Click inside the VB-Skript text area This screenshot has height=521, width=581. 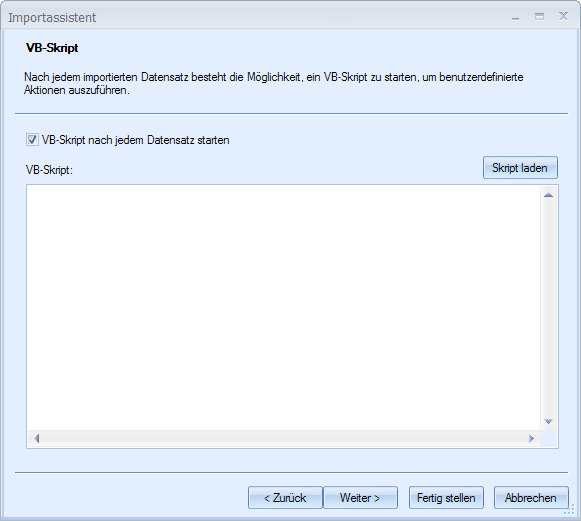coord(283,308)
